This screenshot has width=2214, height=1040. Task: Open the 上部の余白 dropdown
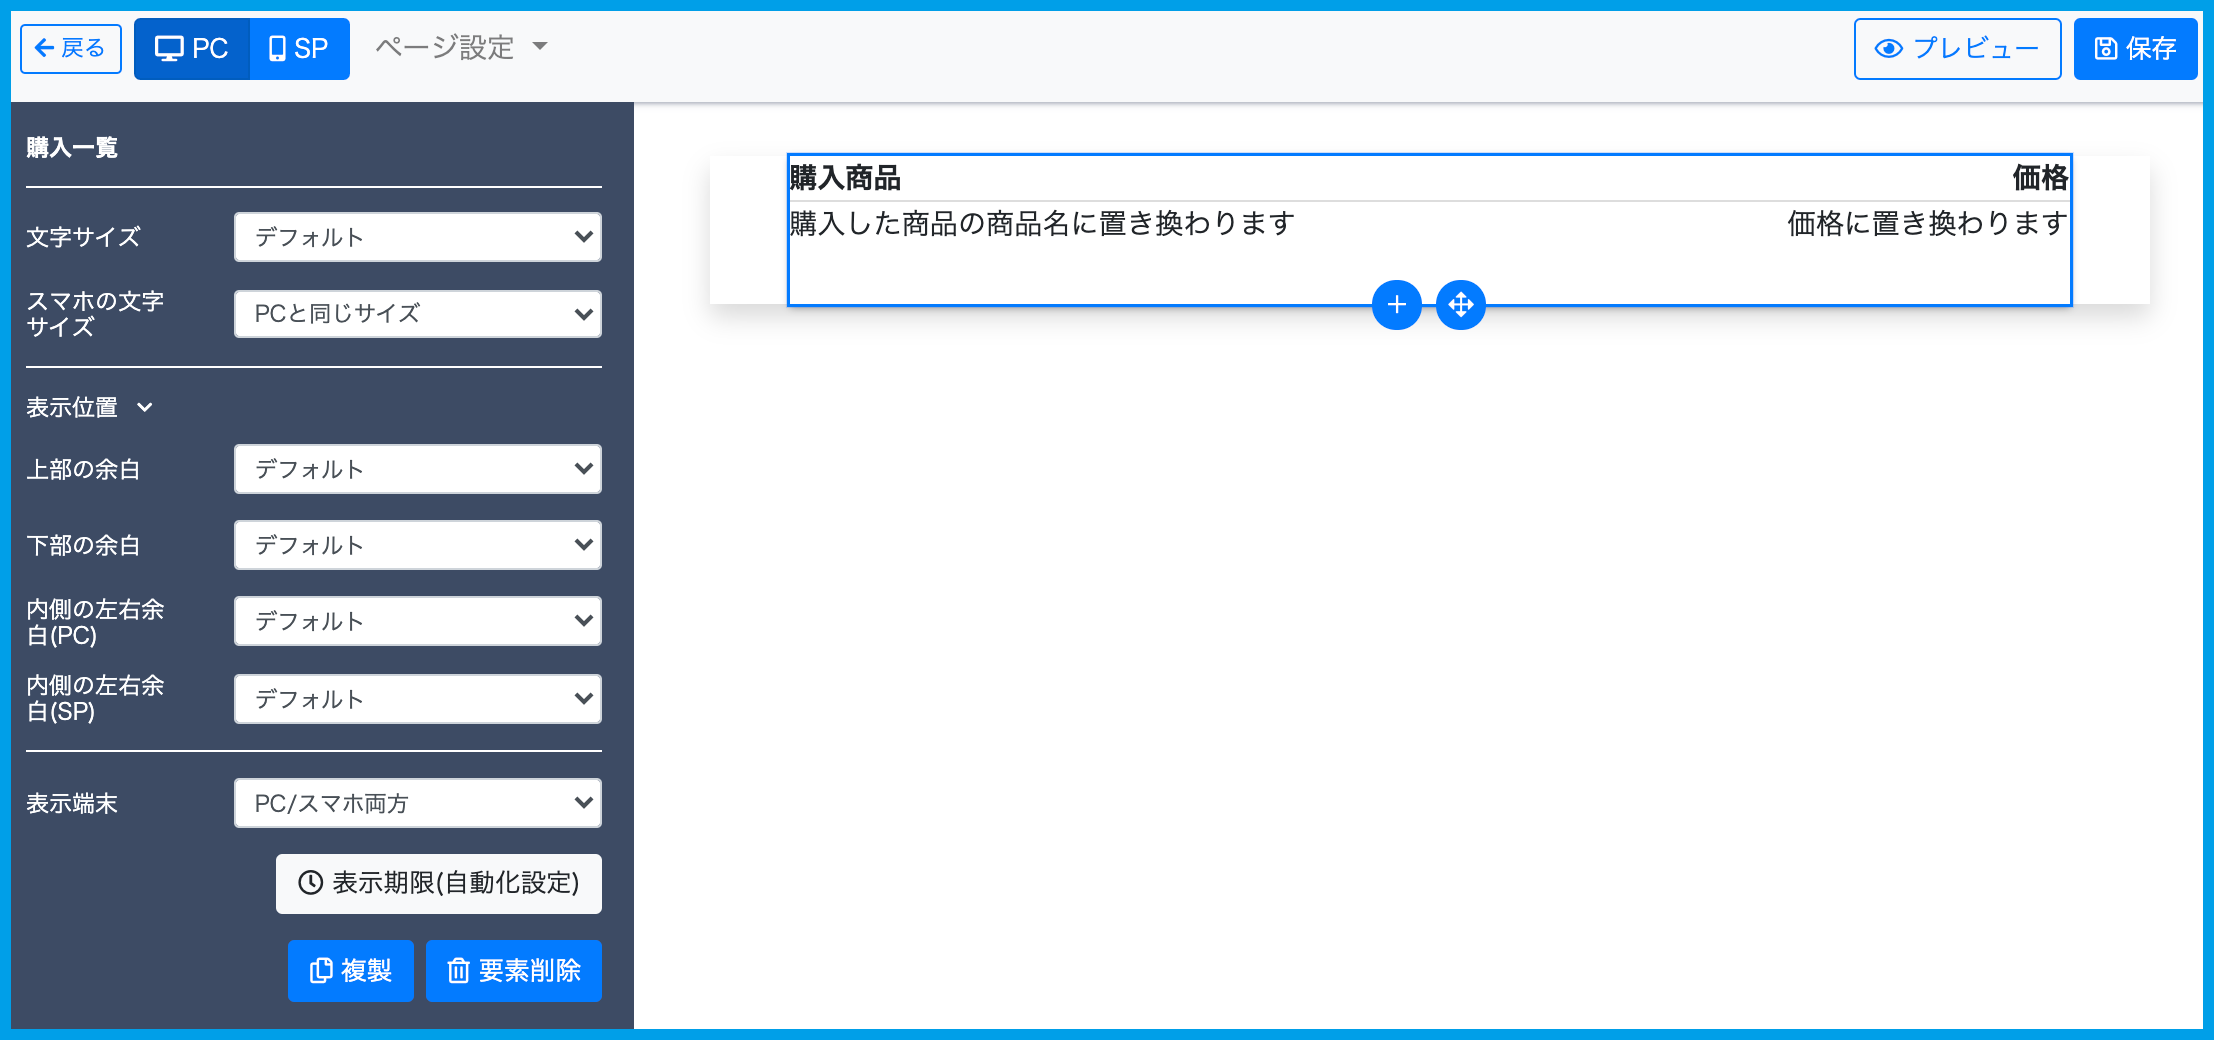coord(417,469)
